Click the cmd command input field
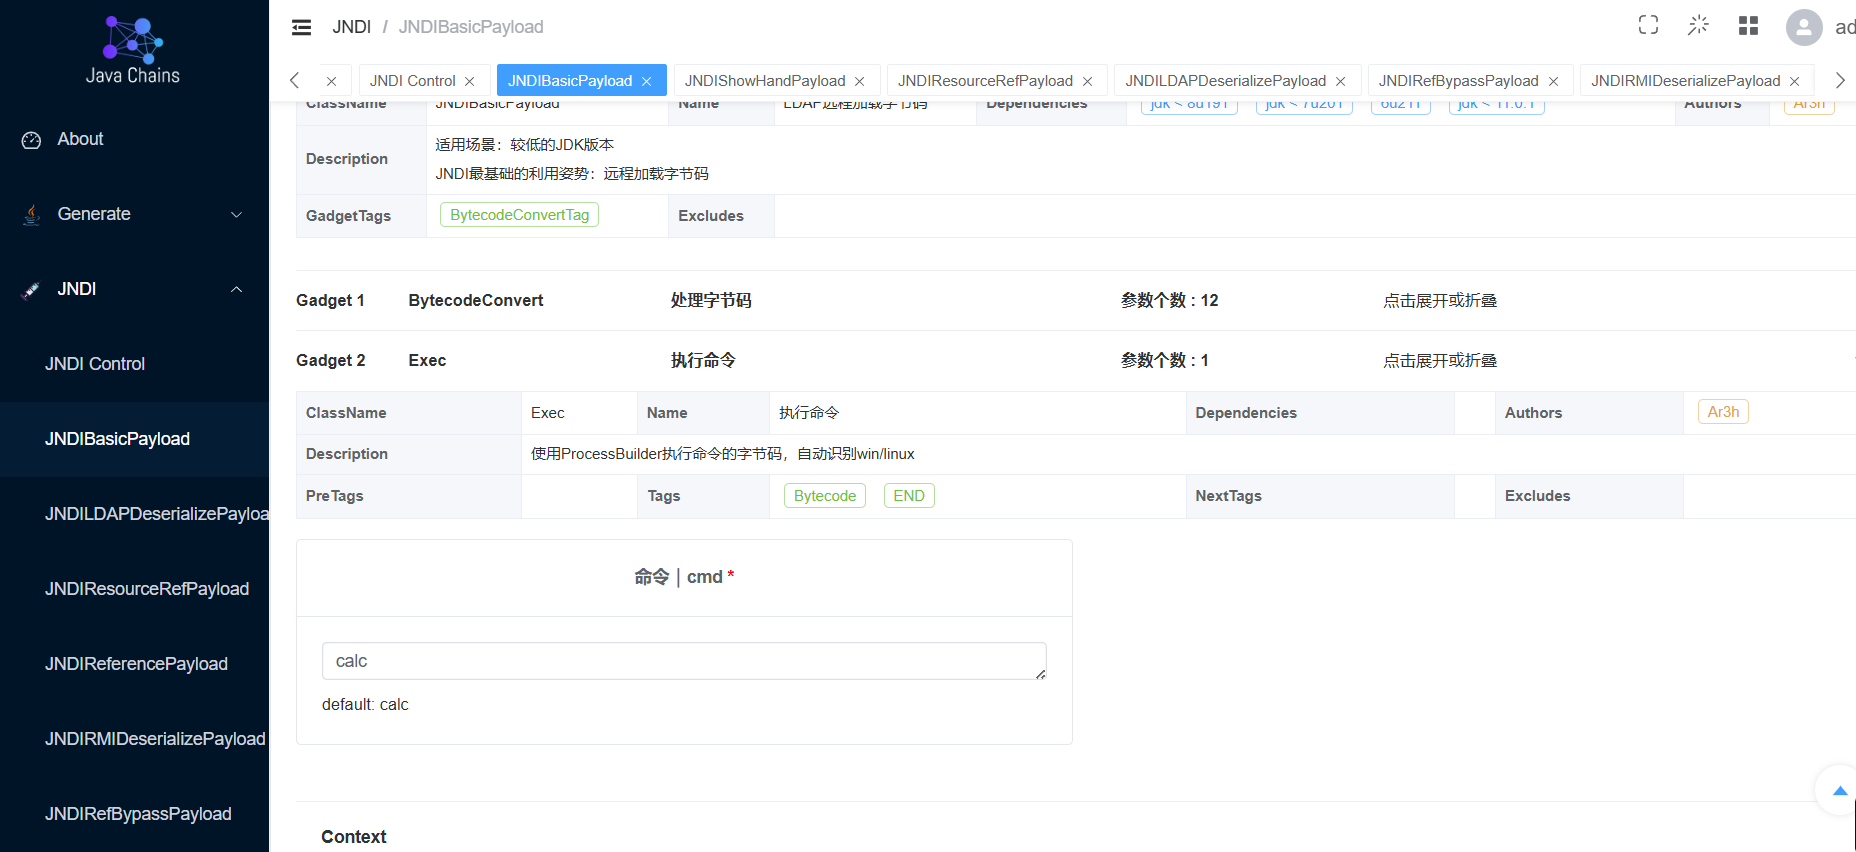 (x=684, y=661)
